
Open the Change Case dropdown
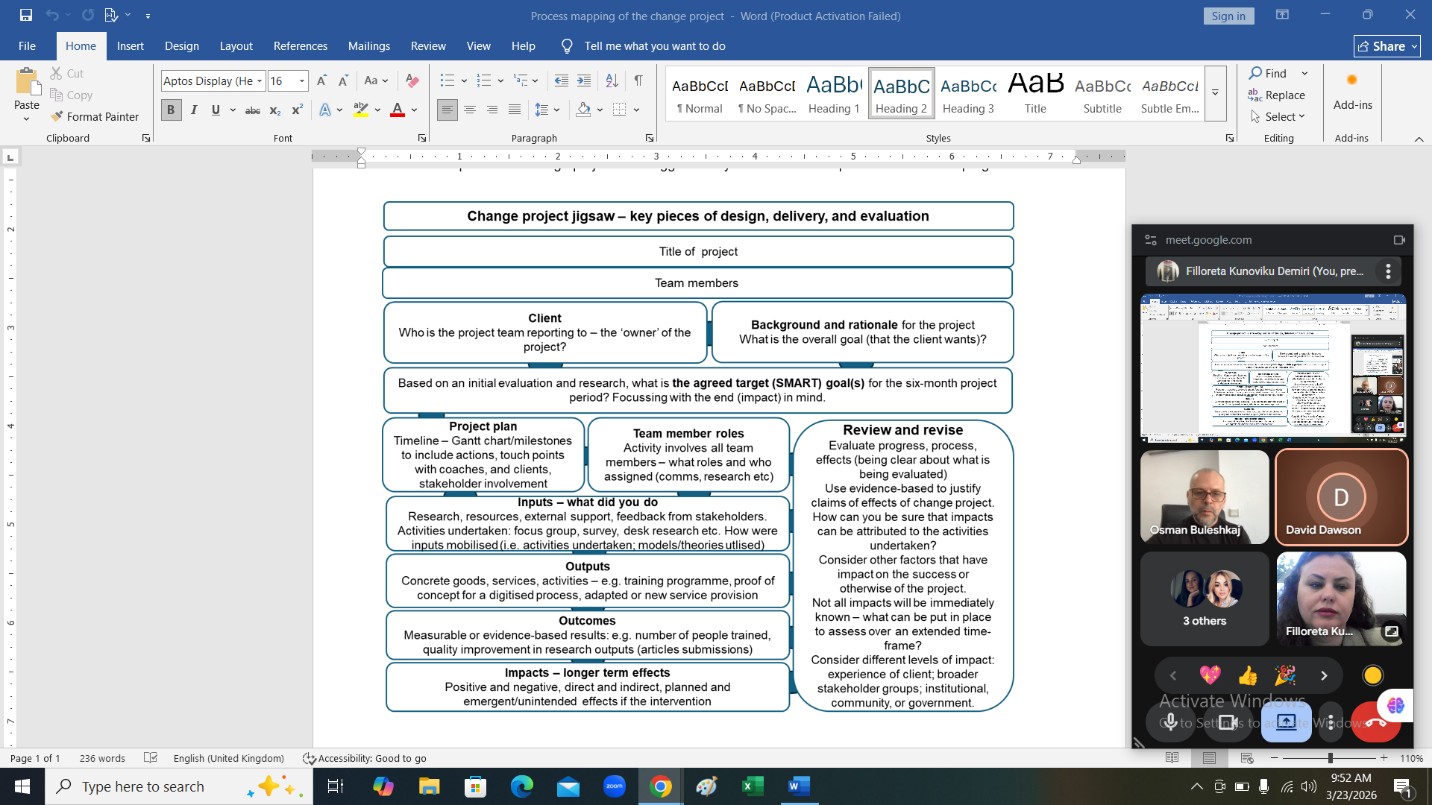376,81
